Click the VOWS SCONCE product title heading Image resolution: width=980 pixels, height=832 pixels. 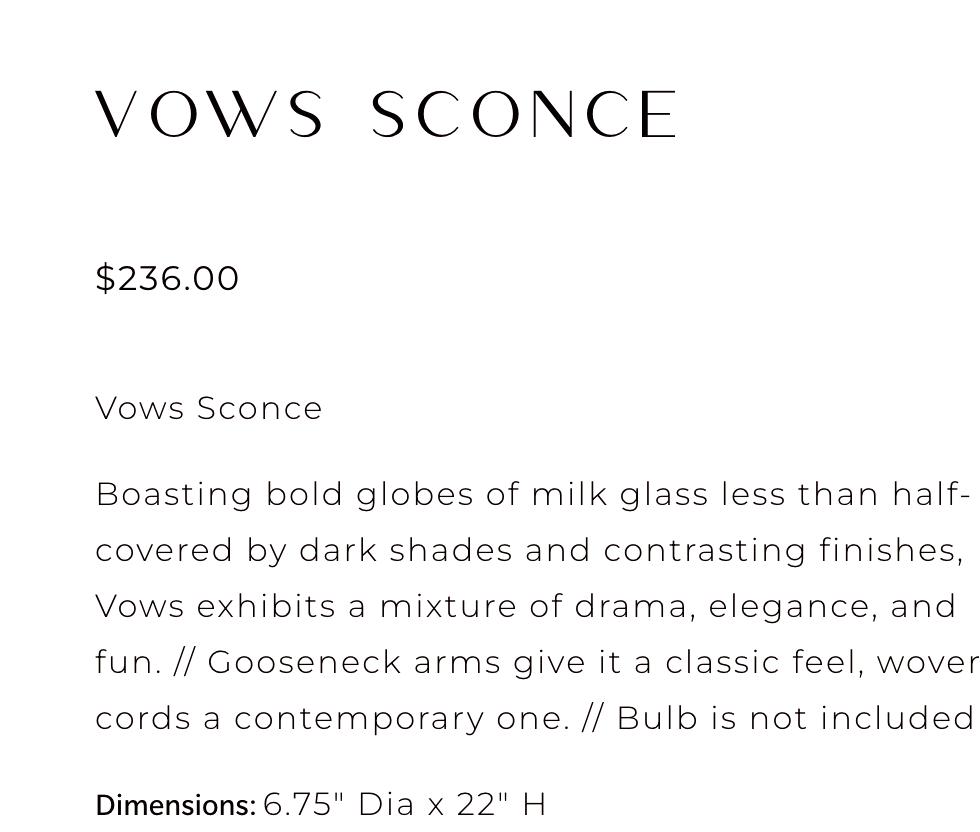[x=387, y=114]
